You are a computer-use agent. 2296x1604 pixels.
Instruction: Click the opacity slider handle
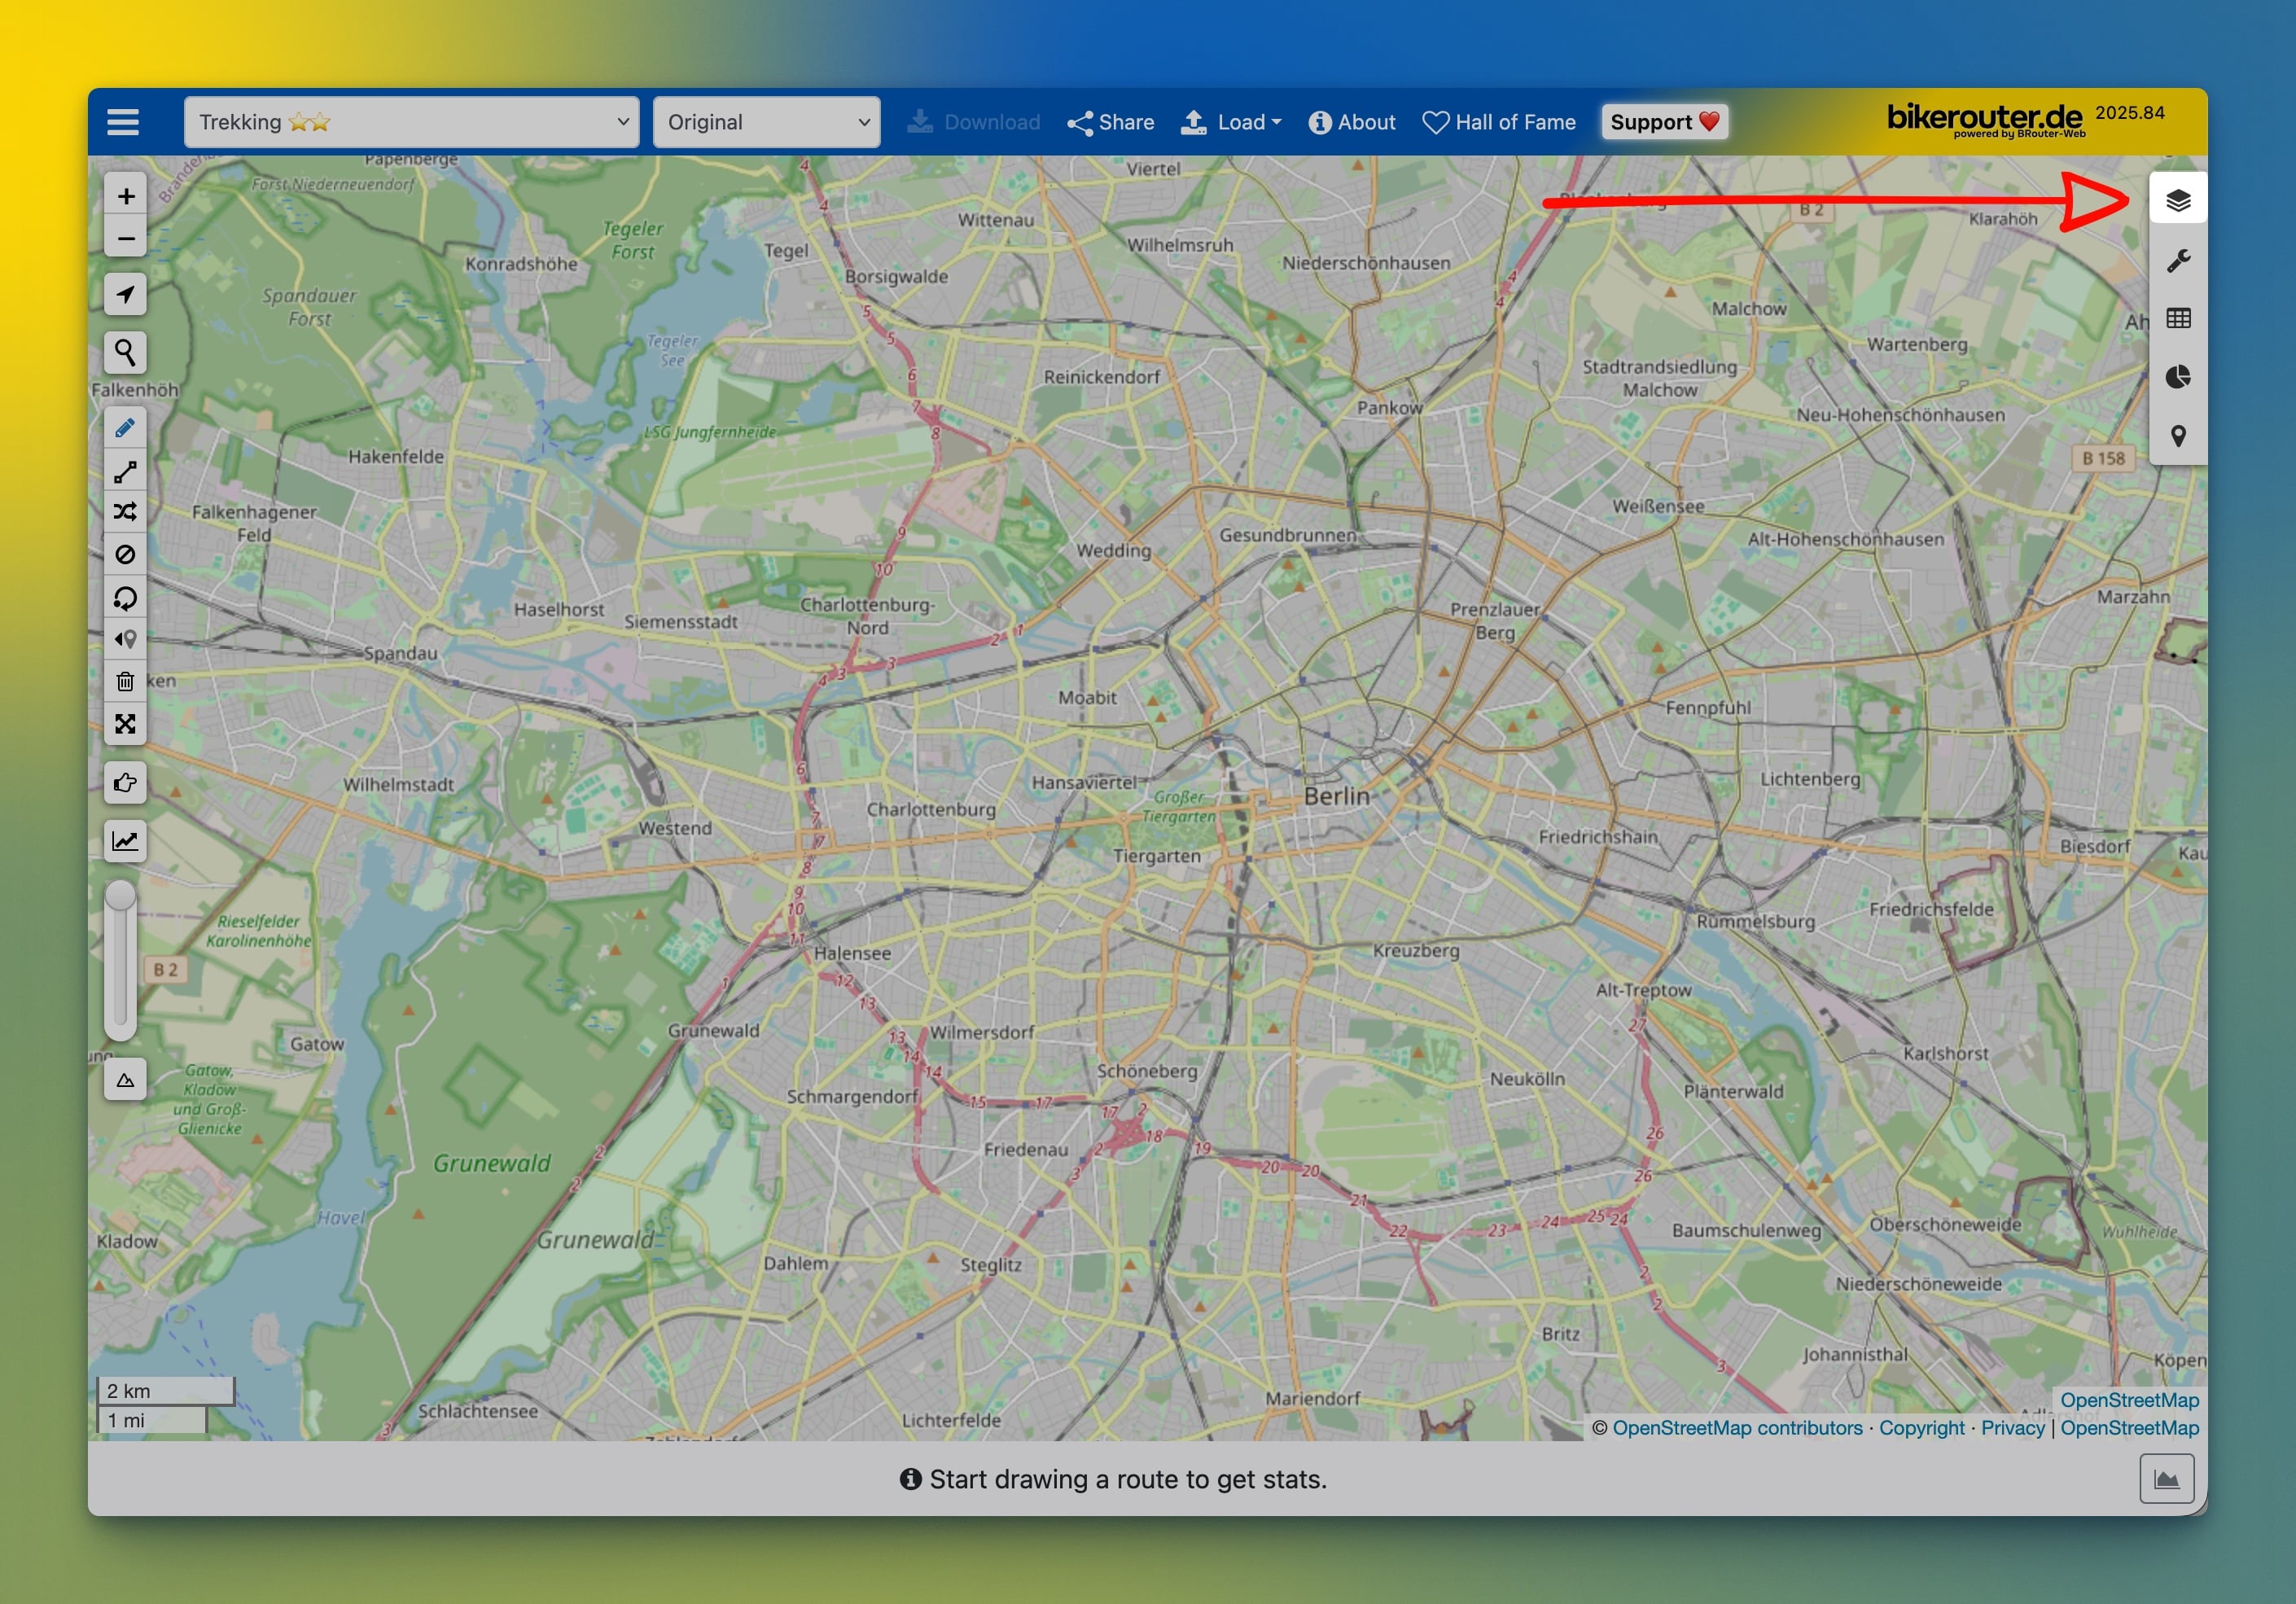120,895
